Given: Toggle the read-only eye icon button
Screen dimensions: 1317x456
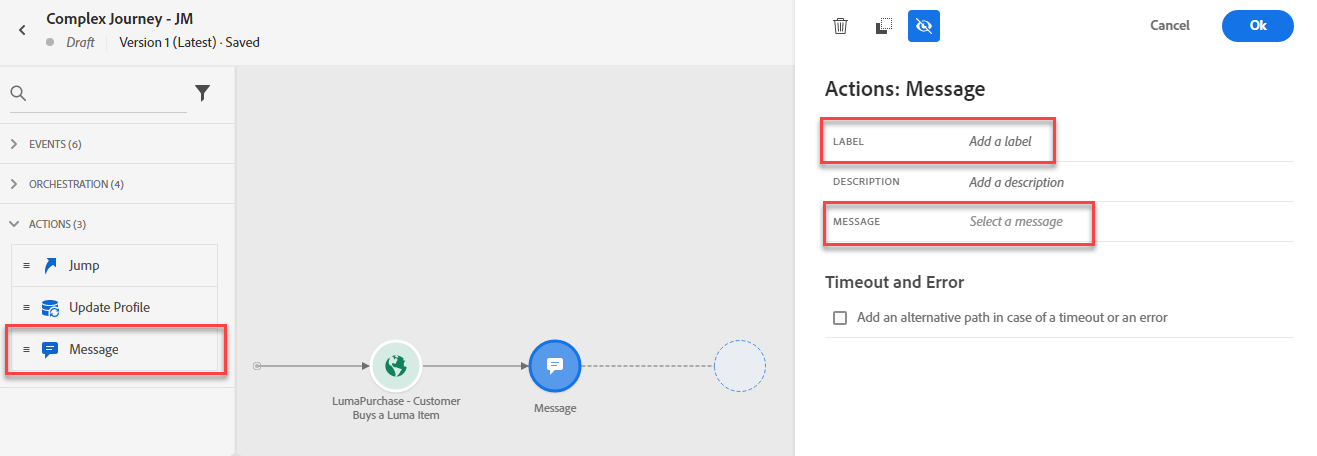Looking at the screenshot, I should coord(924,26).
